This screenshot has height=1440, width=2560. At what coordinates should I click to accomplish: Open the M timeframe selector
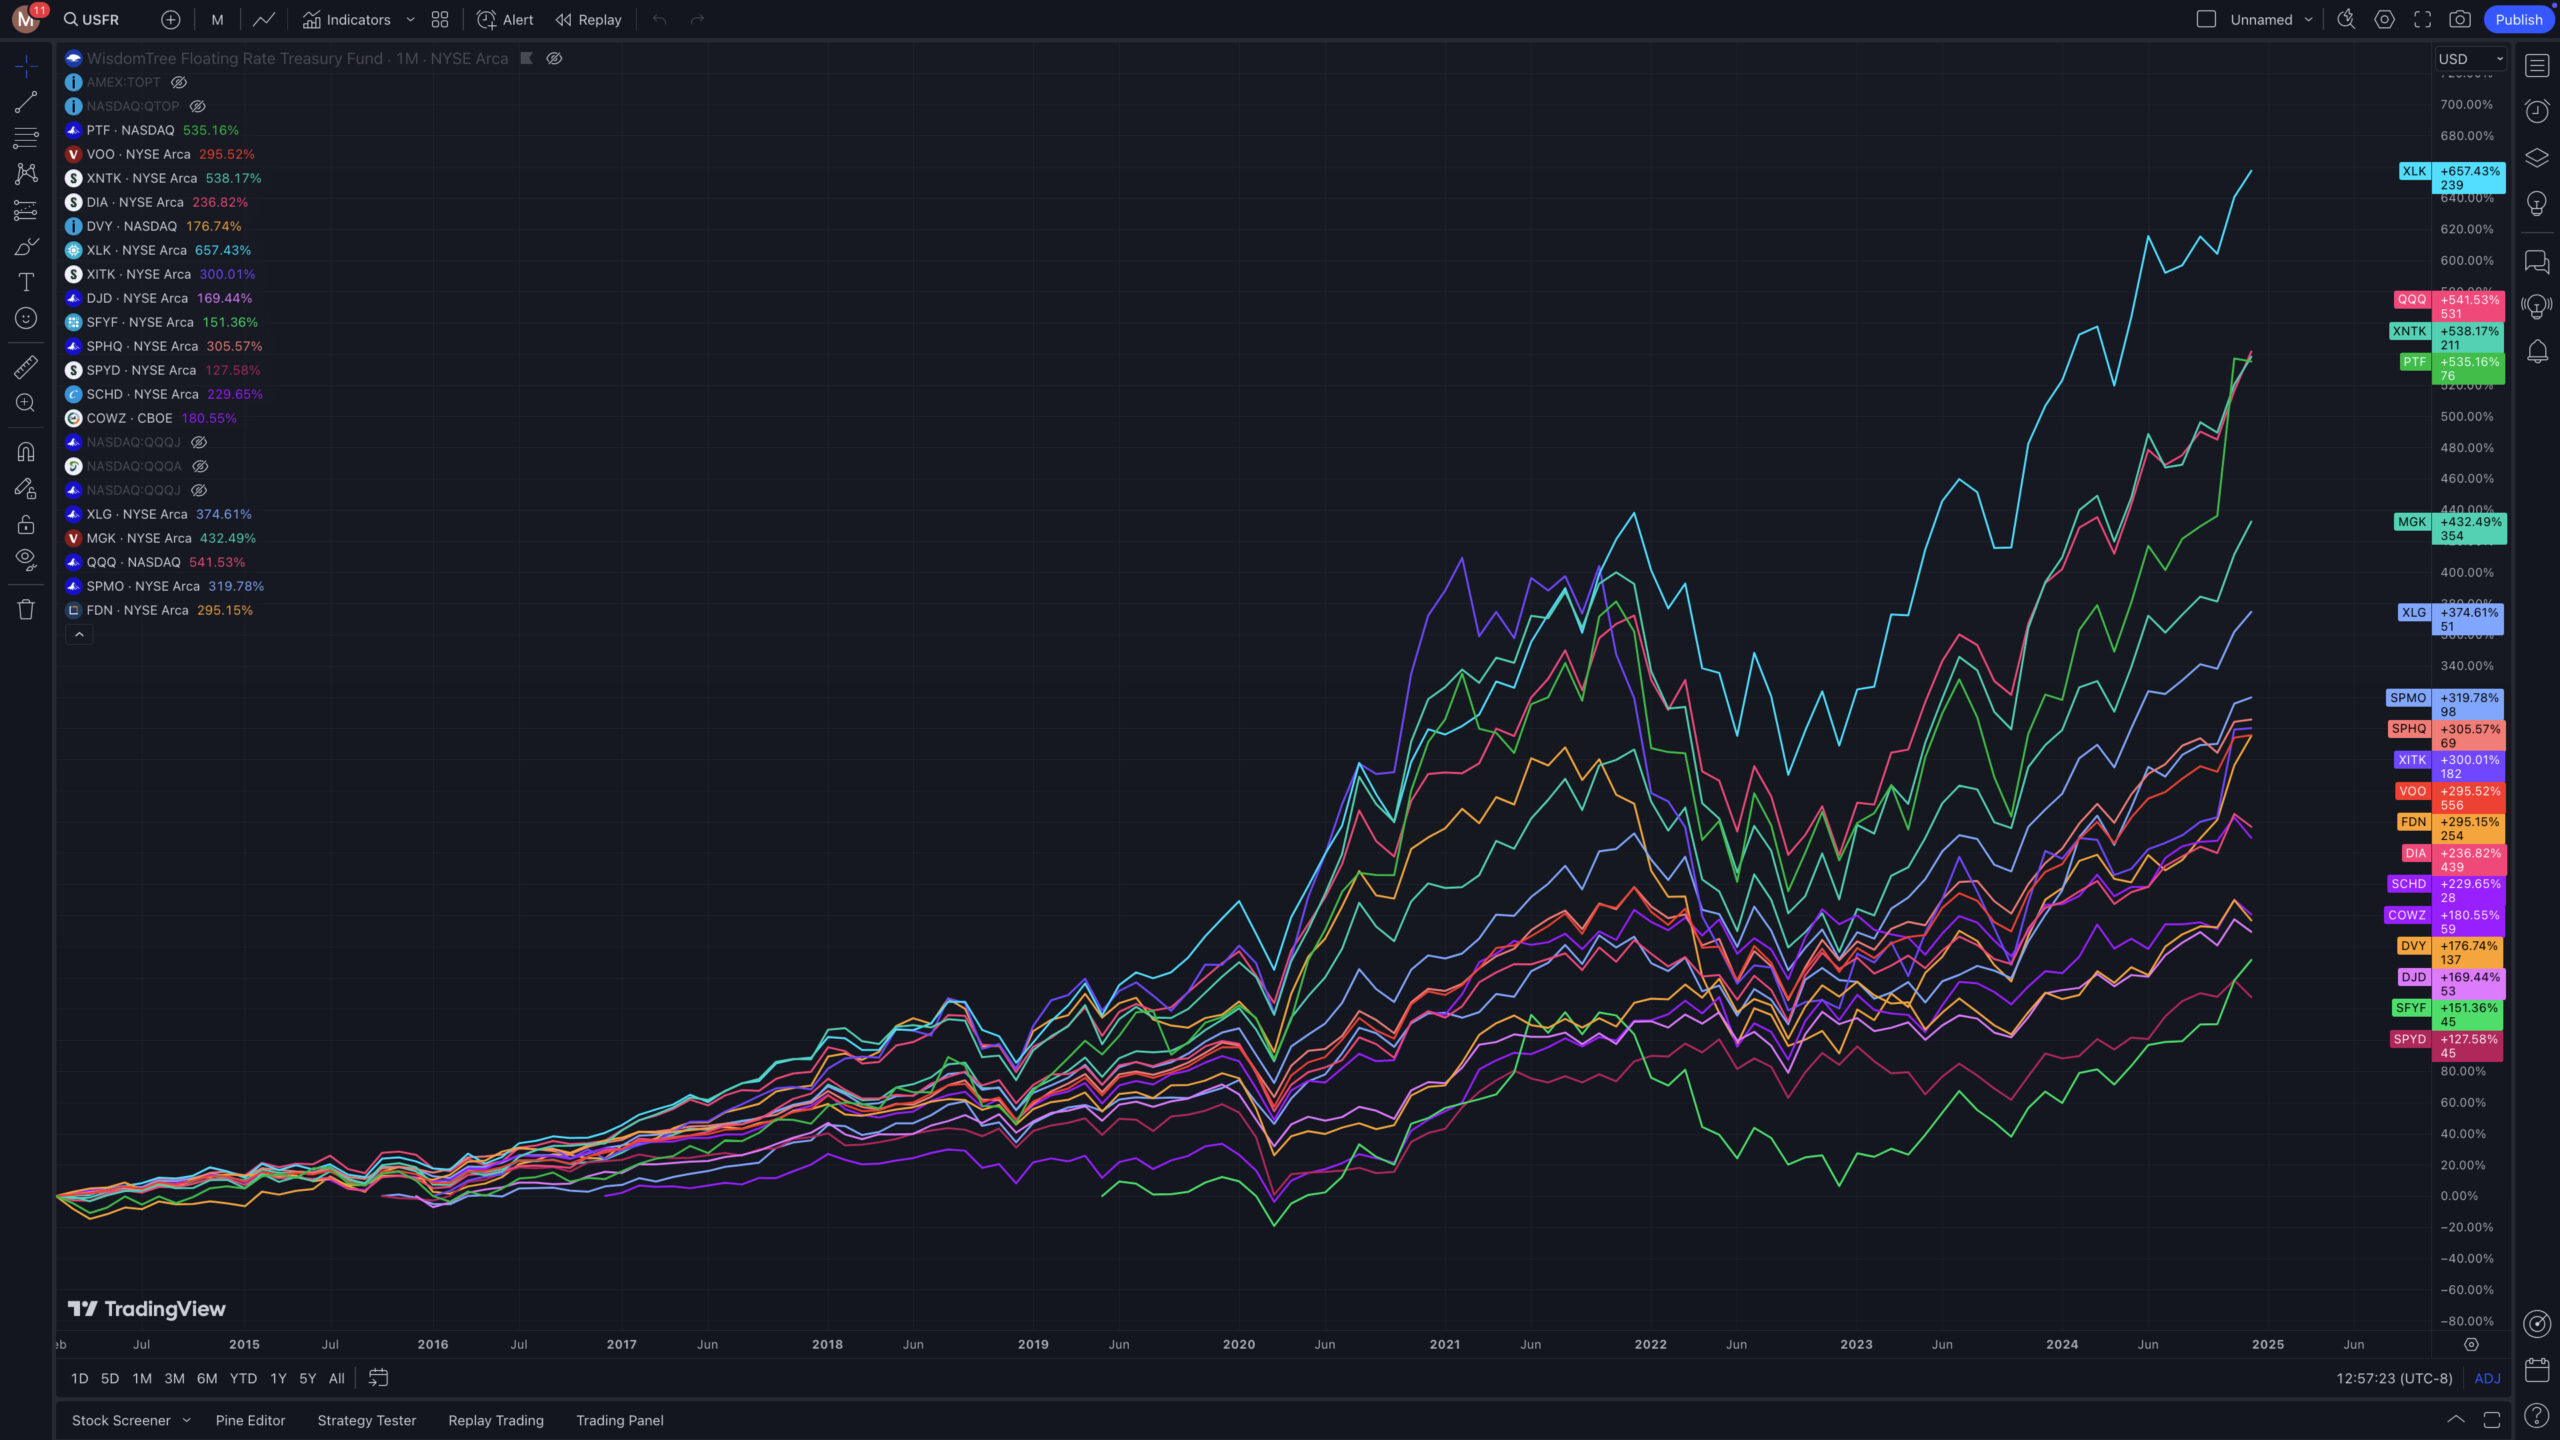217,19
